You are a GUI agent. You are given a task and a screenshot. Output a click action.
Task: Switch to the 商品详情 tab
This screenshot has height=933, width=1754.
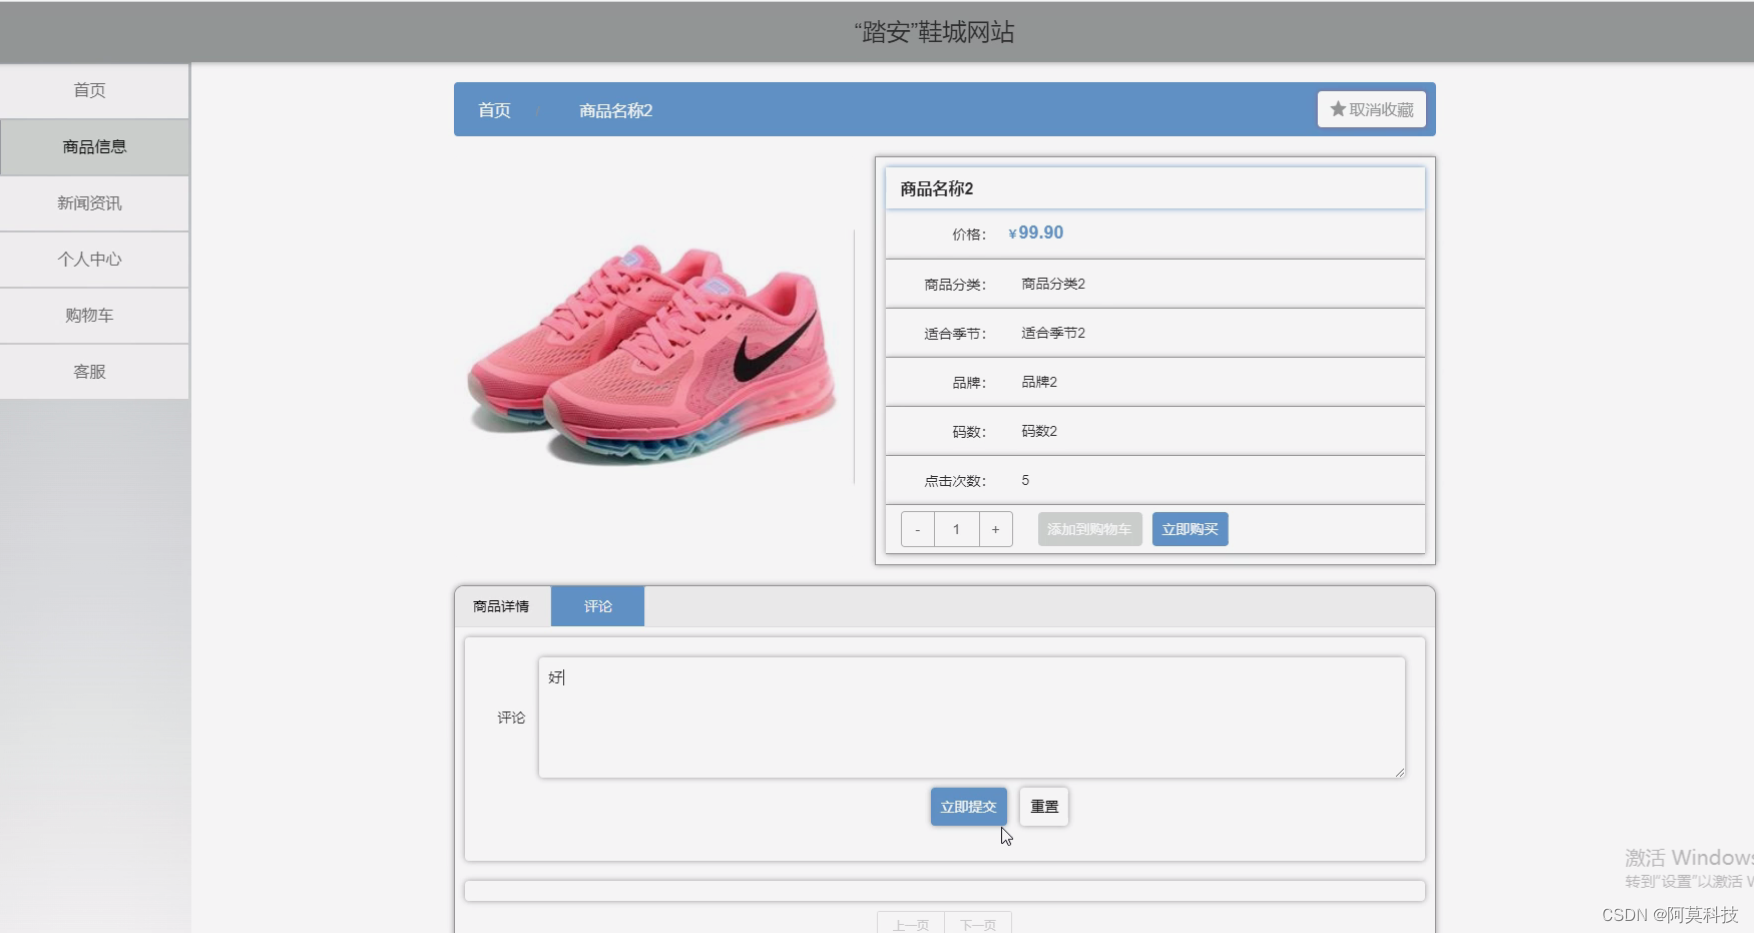(x=502, y=606)
